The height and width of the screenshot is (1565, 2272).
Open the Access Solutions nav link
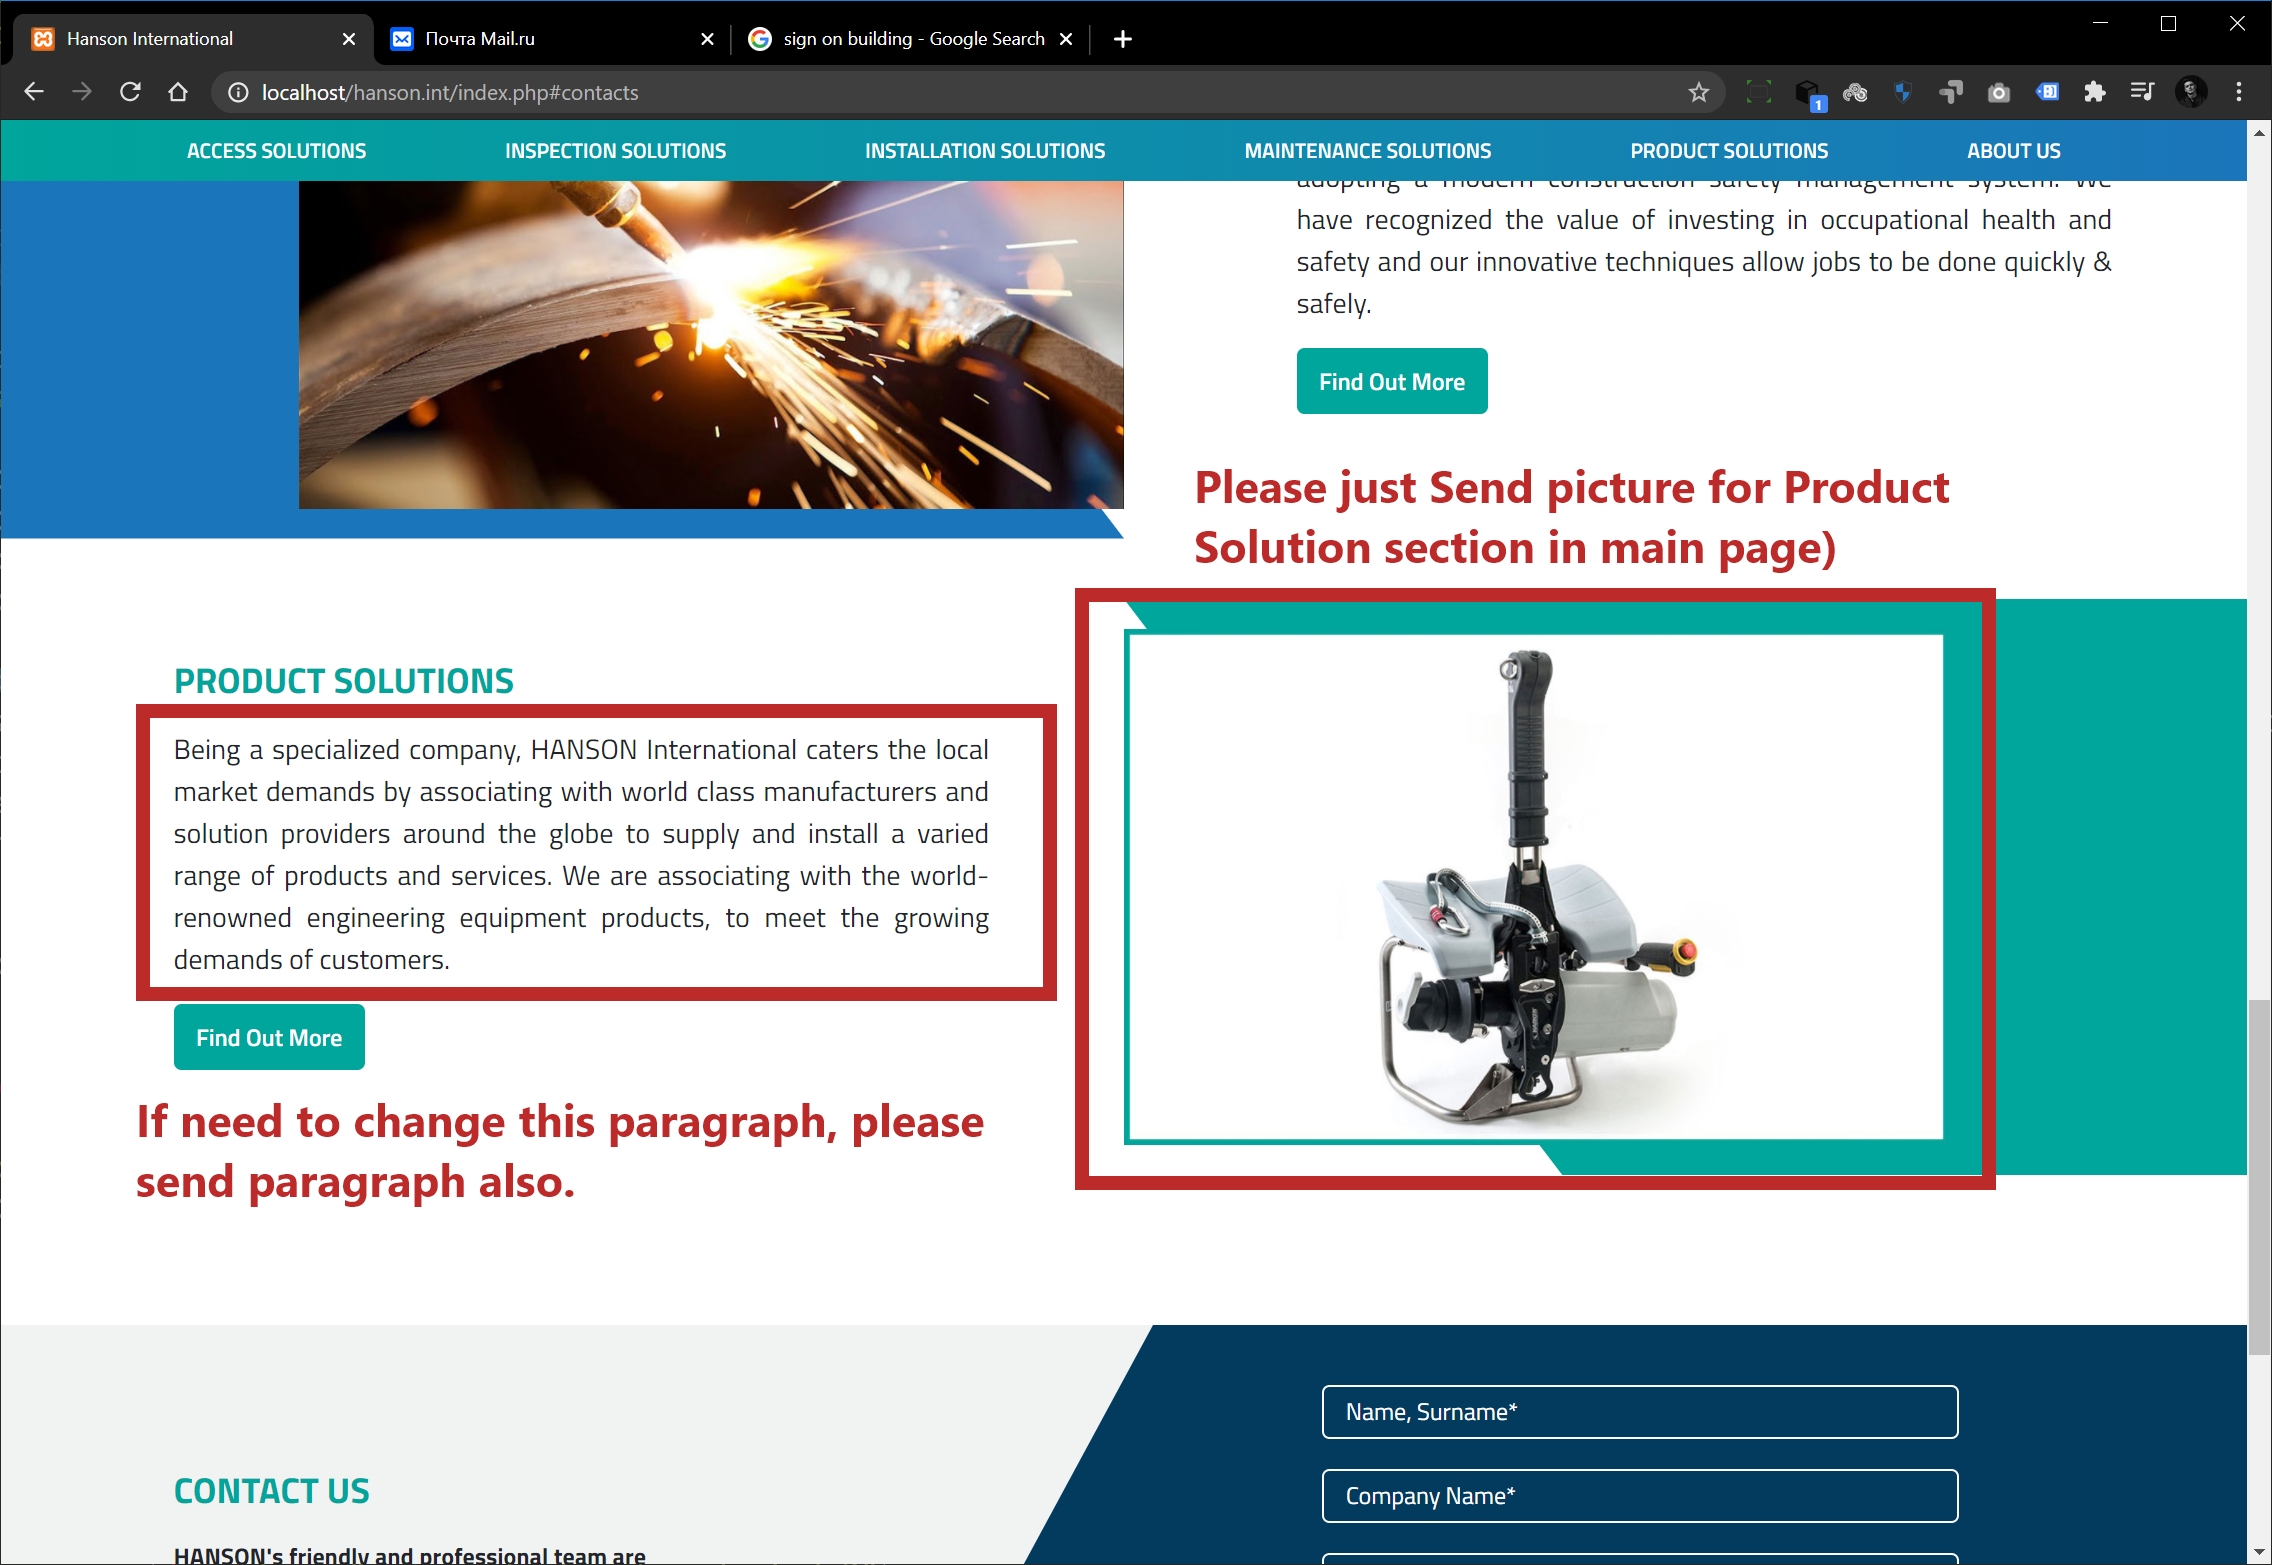point(276,151)
